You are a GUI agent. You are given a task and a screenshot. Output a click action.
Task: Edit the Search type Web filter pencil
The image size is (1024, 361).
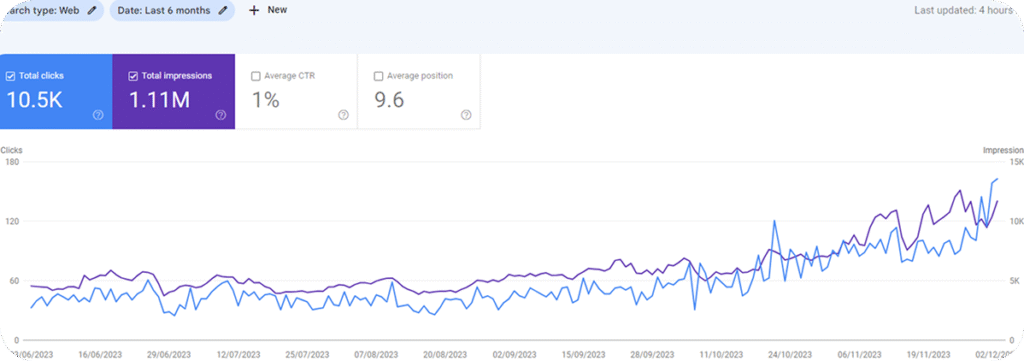(x=92, y=10)
